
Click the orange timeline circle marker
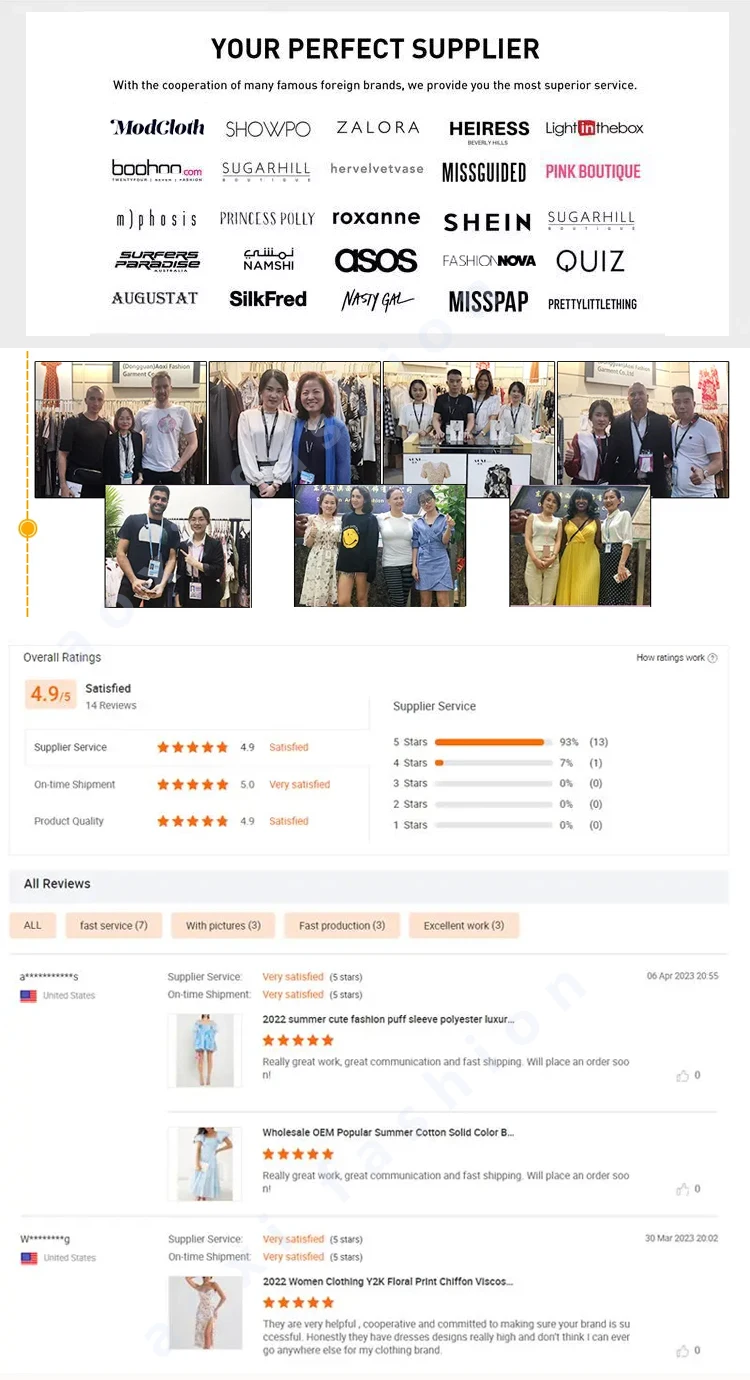pyautogui.click(x=28, y=529)
